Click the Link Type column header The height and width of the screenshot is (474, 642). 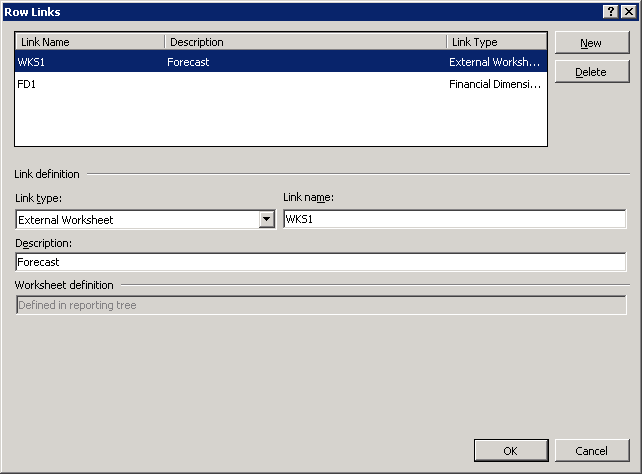click(495, 42)
